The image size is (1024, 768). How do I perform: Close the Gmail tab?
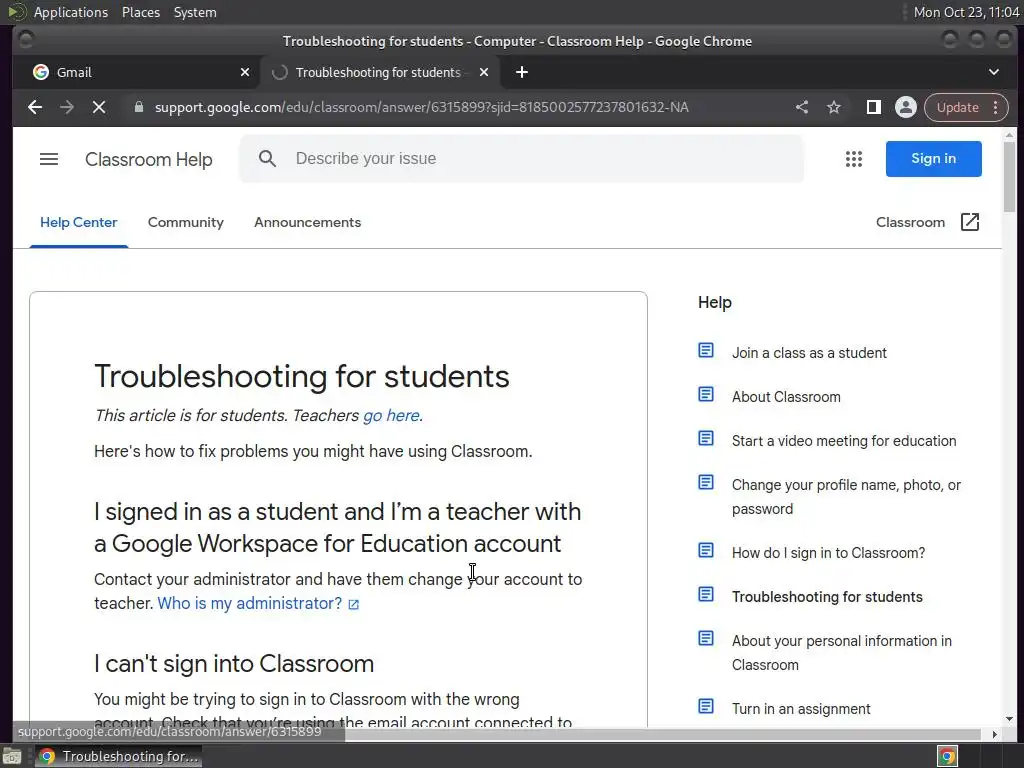(x=244, y=72)
